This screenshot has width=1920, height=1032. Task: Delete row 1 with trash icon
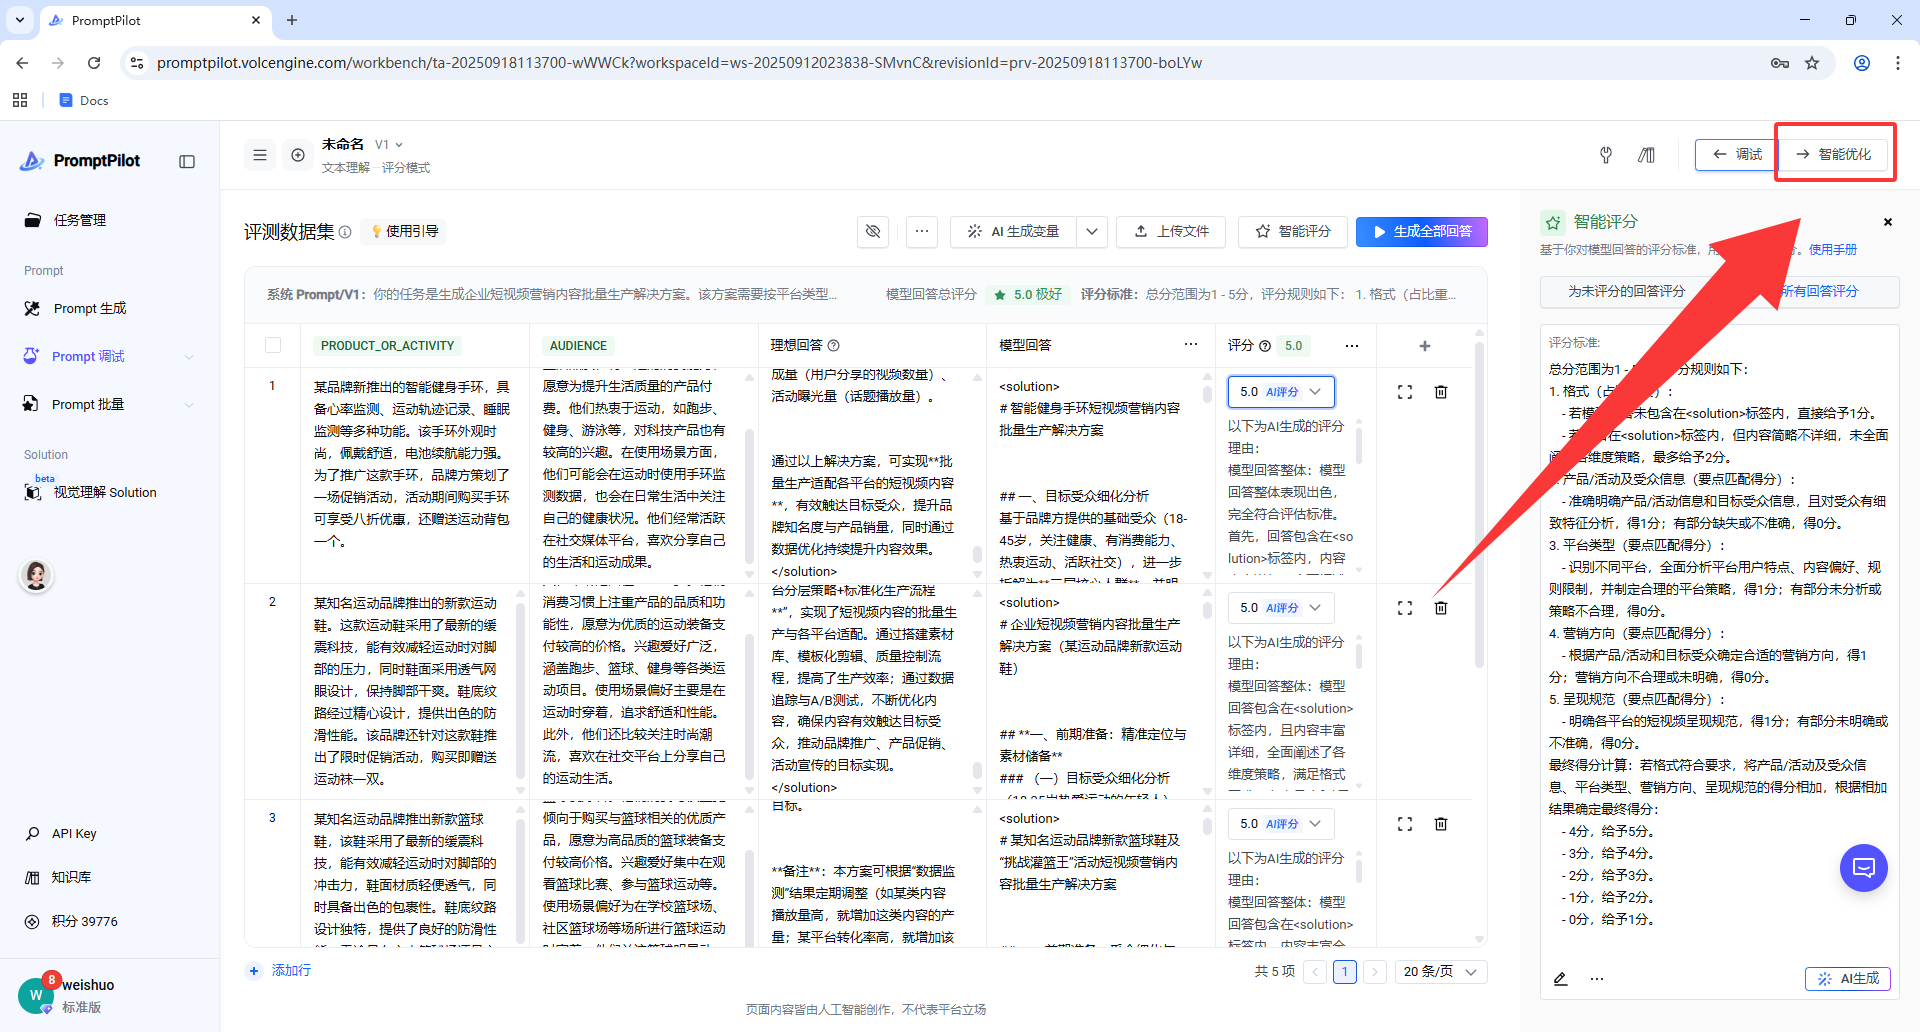pyautogui.click(x=1440, y=392)
